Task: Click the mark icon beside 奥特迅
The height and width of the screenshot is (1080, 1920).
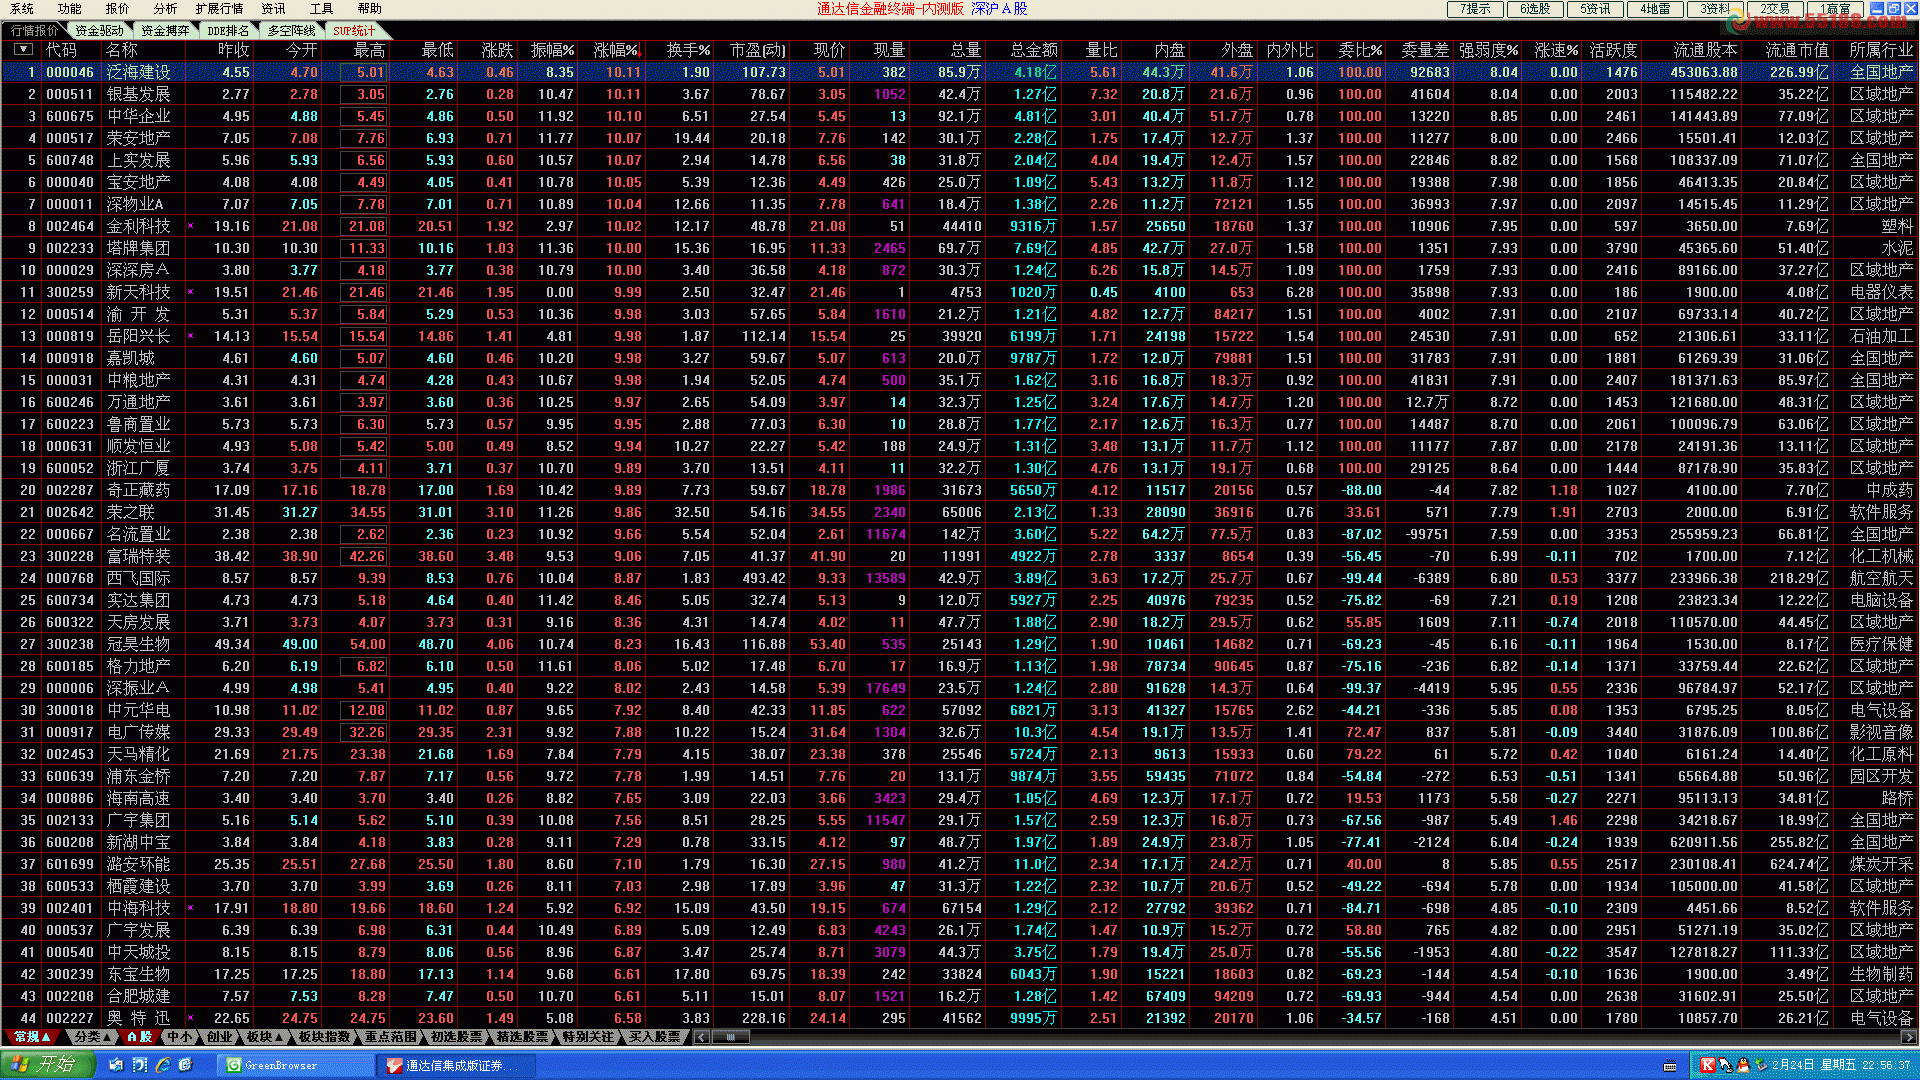Action: [190, 1018]
